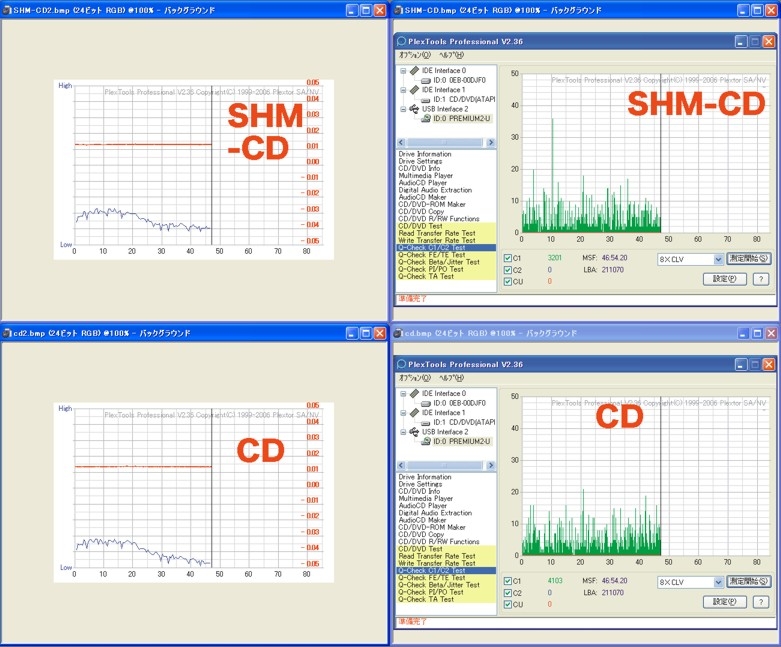
Task: Click PlexTools logo icon in cd.bmp window
Action: 401,364
